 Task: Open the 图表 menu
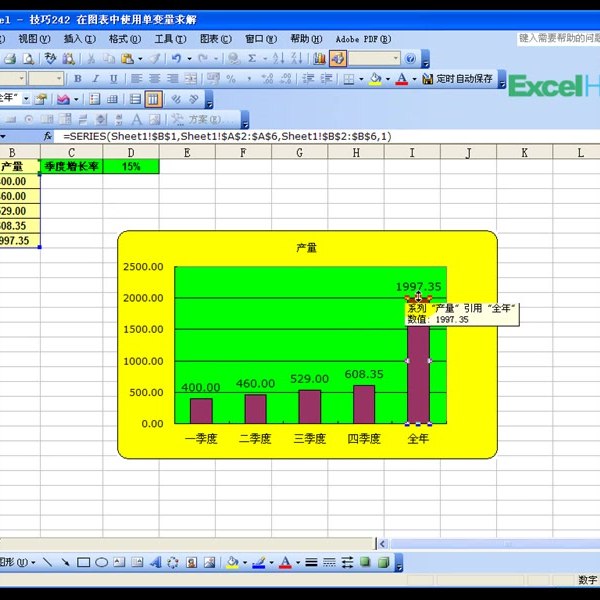click(215, 39)
